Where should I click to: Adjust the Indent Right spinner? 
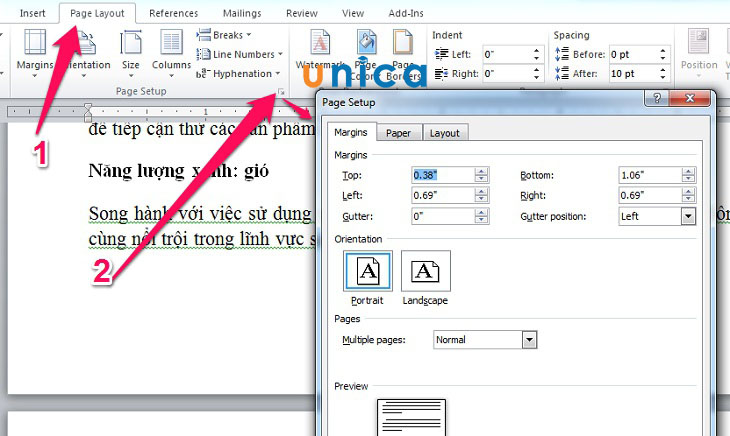(537, 74)
